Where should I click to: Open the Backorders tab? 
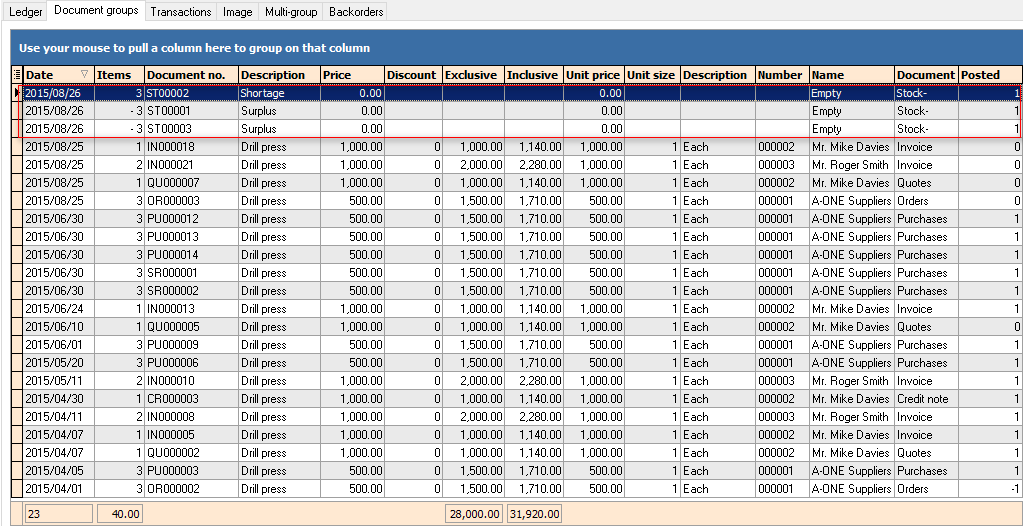tap(355, 12)
